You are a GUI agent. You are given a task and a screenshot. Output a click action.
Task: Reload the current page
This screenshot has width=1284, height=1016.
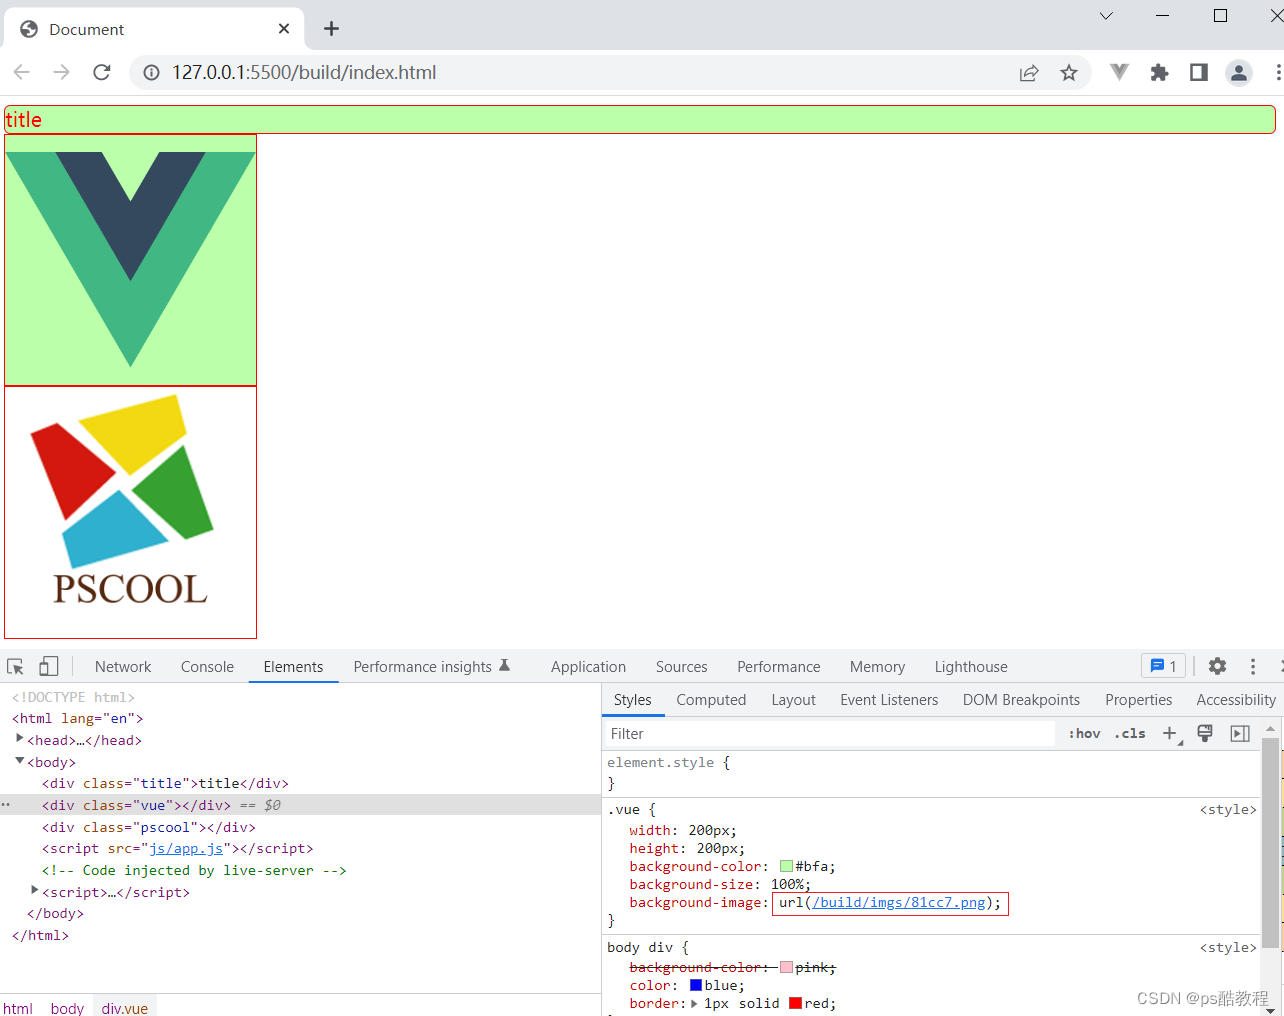click(x=101, y=72)
